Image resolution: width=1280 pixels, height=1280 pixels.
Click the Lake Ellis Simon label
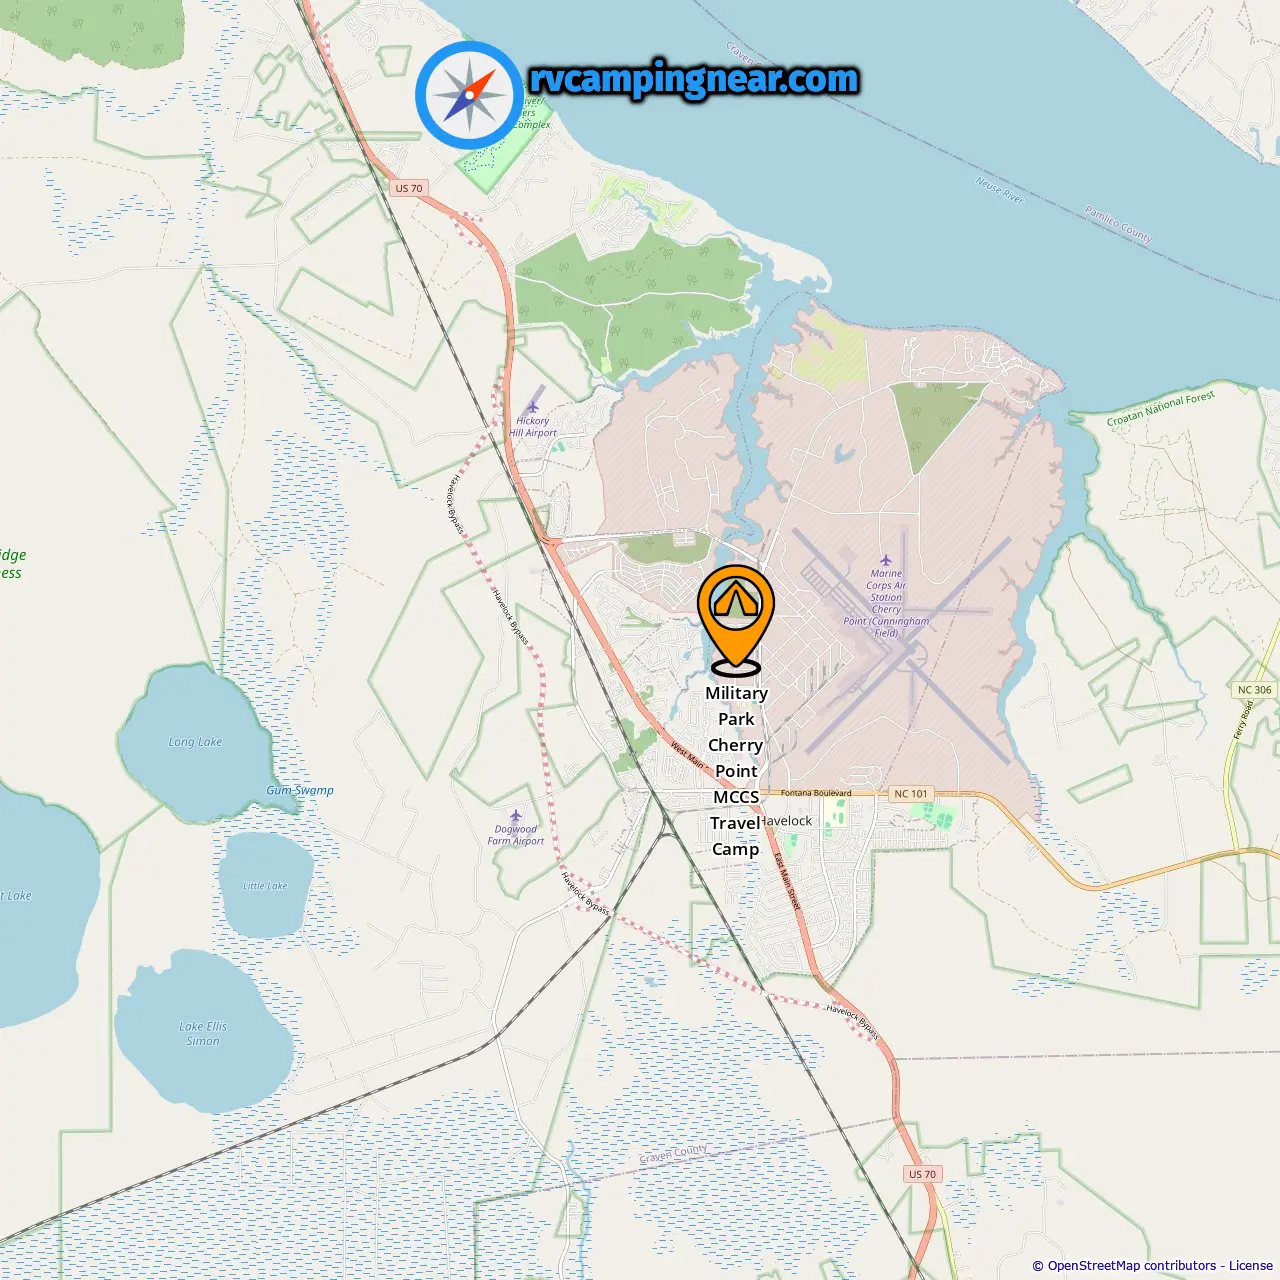pos(203,1033)
